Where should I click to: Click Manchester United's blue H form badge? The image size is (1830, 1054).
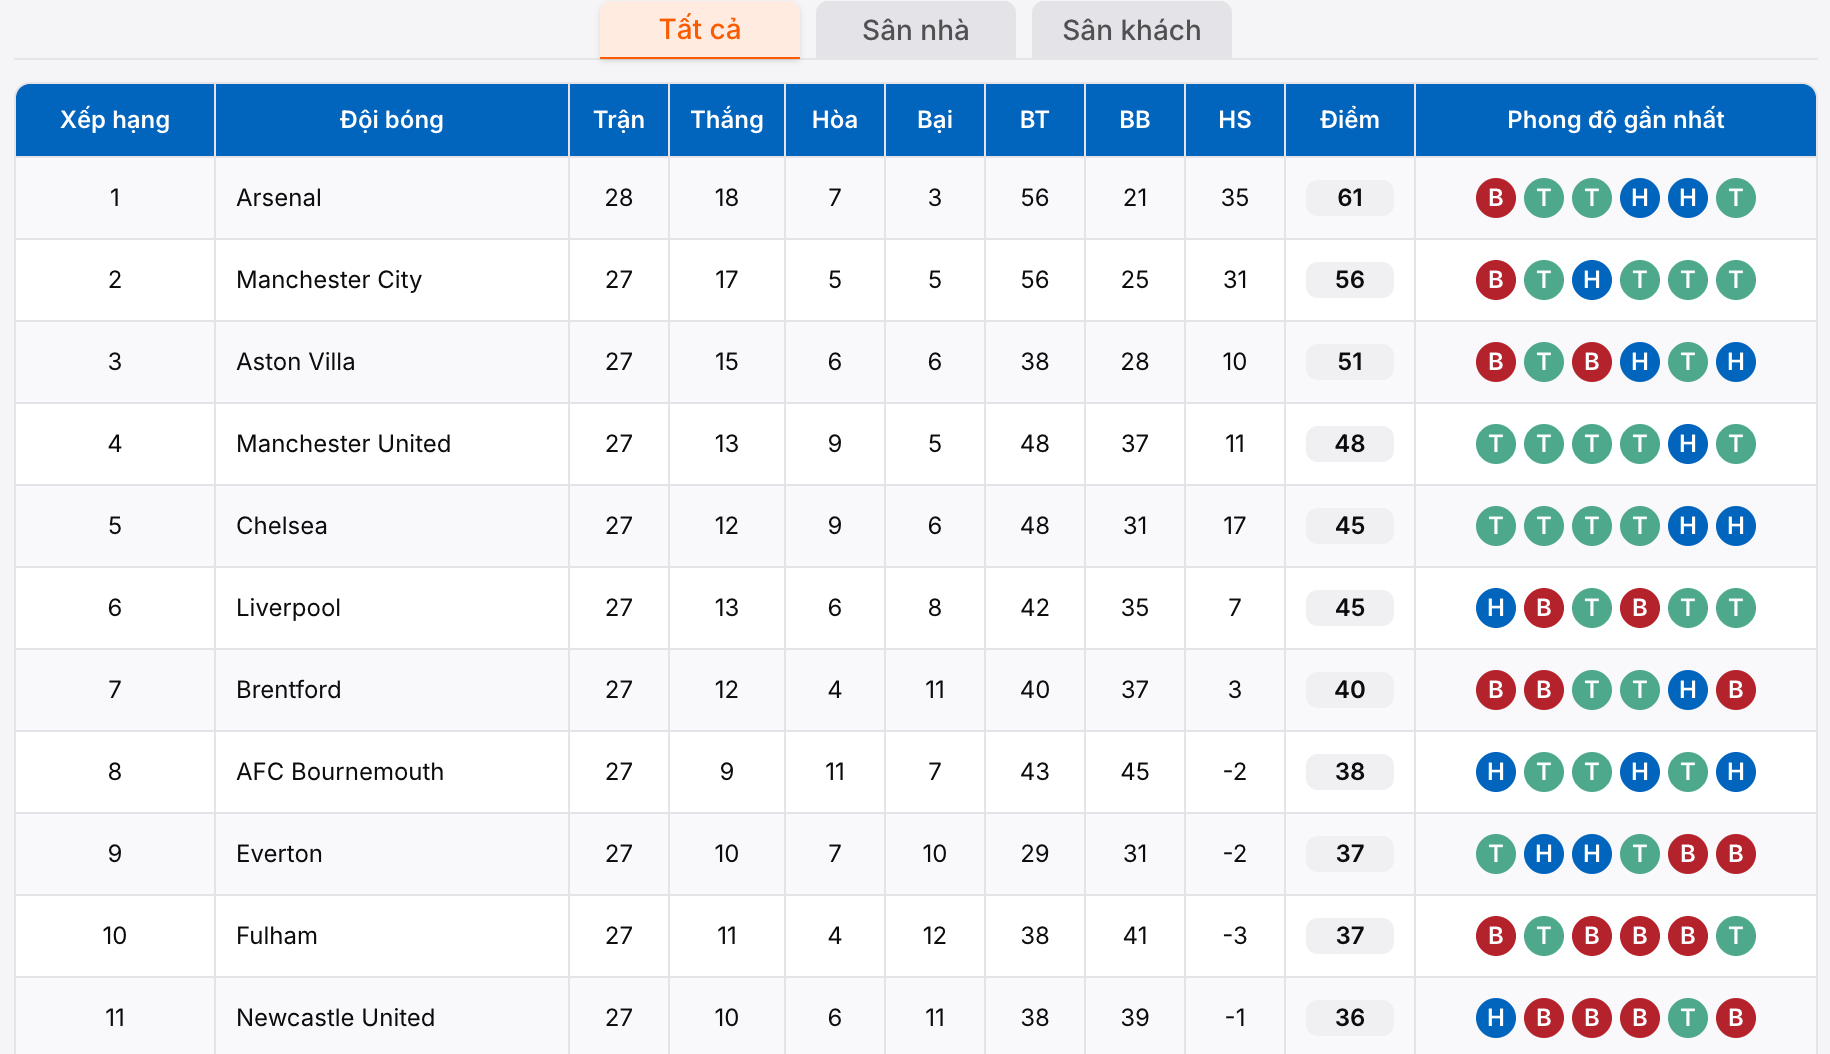tap(1687, 444)
